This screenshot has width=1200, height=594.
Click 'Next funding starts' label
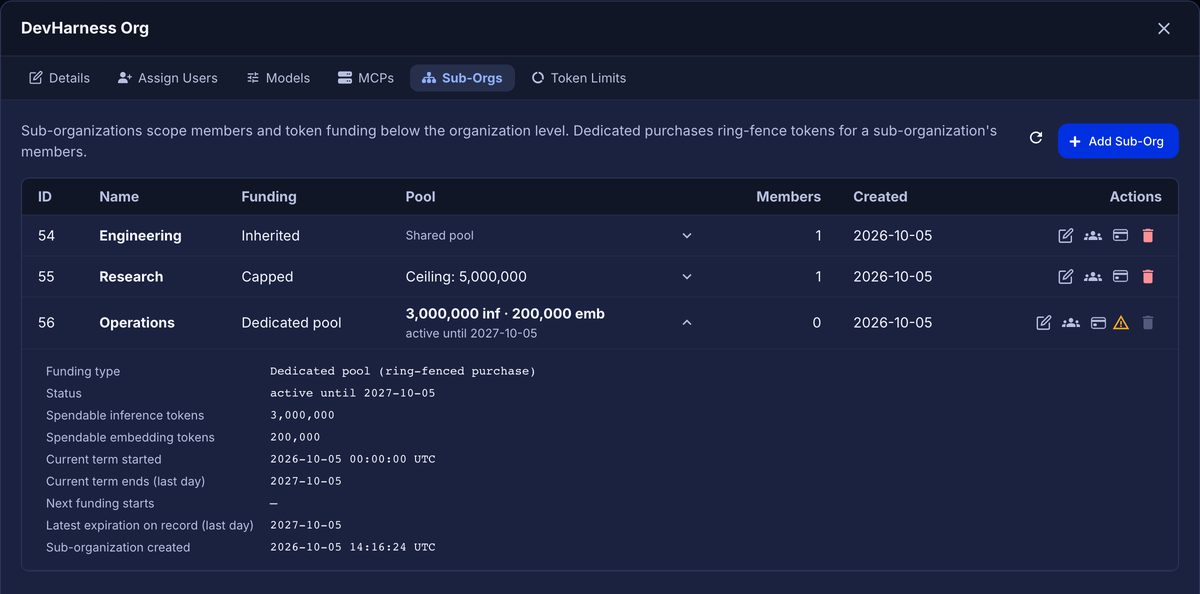[100, 503]
